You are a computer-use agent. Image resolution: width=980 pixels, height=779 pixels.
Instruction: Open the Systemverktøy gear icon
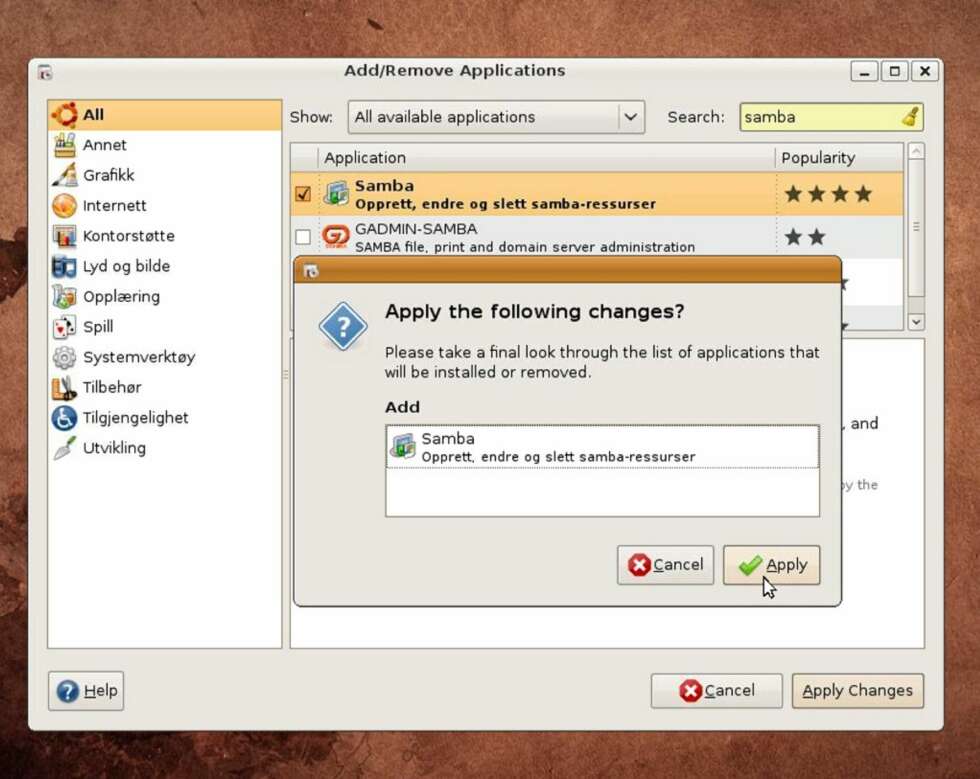(64, 357)
